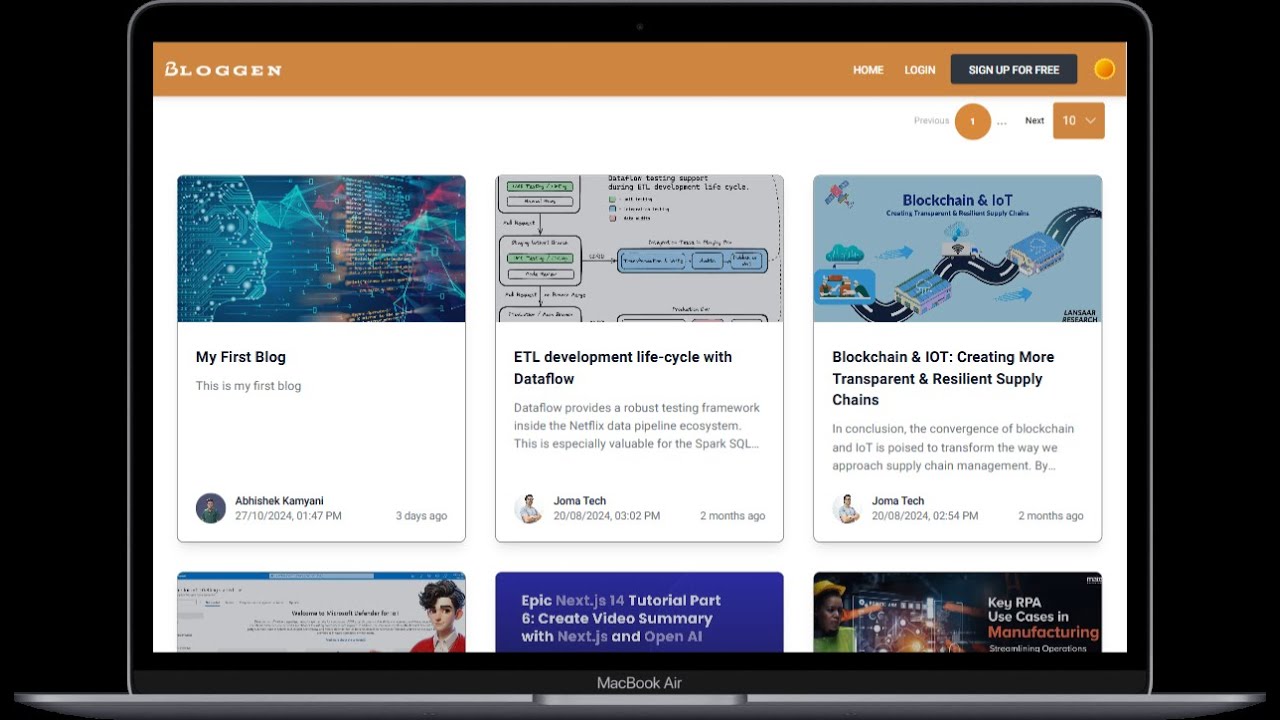Click '2 months ago' on Blockchain card
The width and height of the screenshot is (1280, 720).
[x=1051, y=516]
